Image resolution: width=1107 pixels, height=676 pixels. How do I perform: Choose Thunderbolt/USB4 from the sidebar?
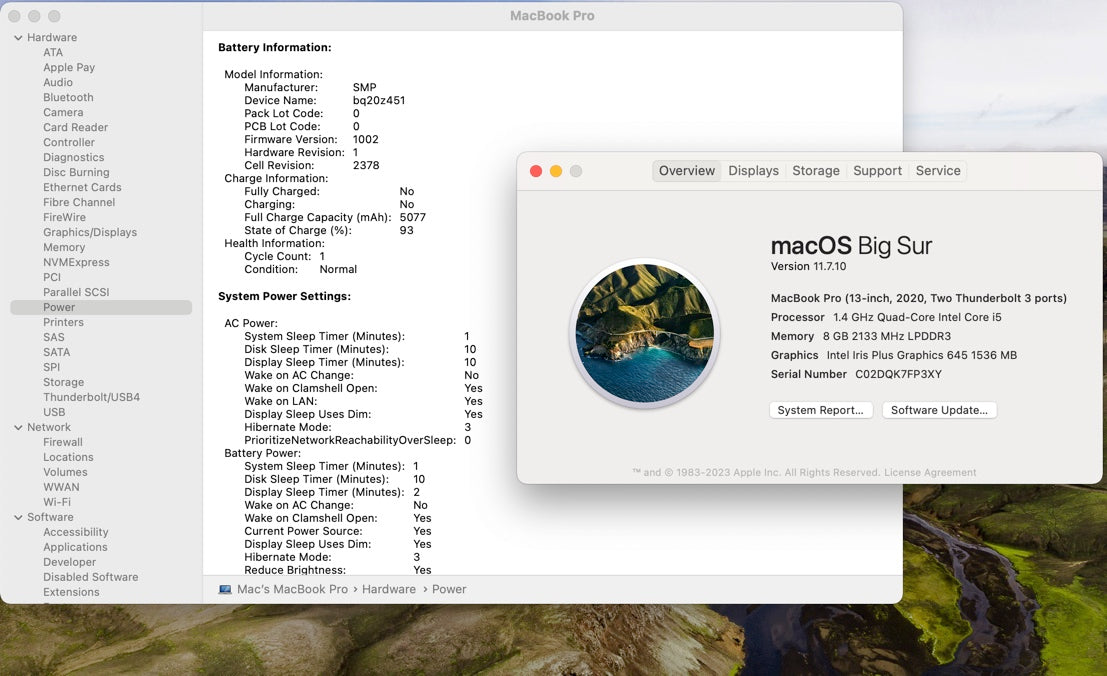click(x=91, y=398)
